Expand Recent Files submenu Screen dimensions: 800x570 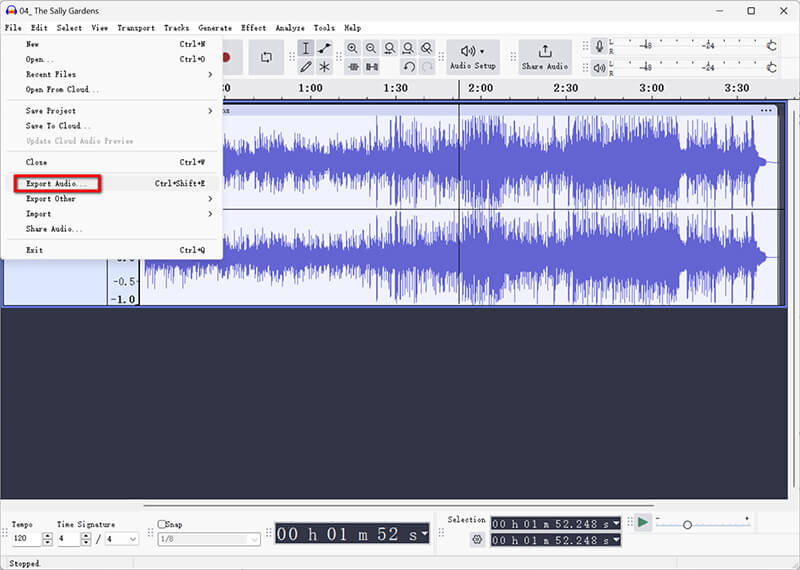(x=117, y=75)
